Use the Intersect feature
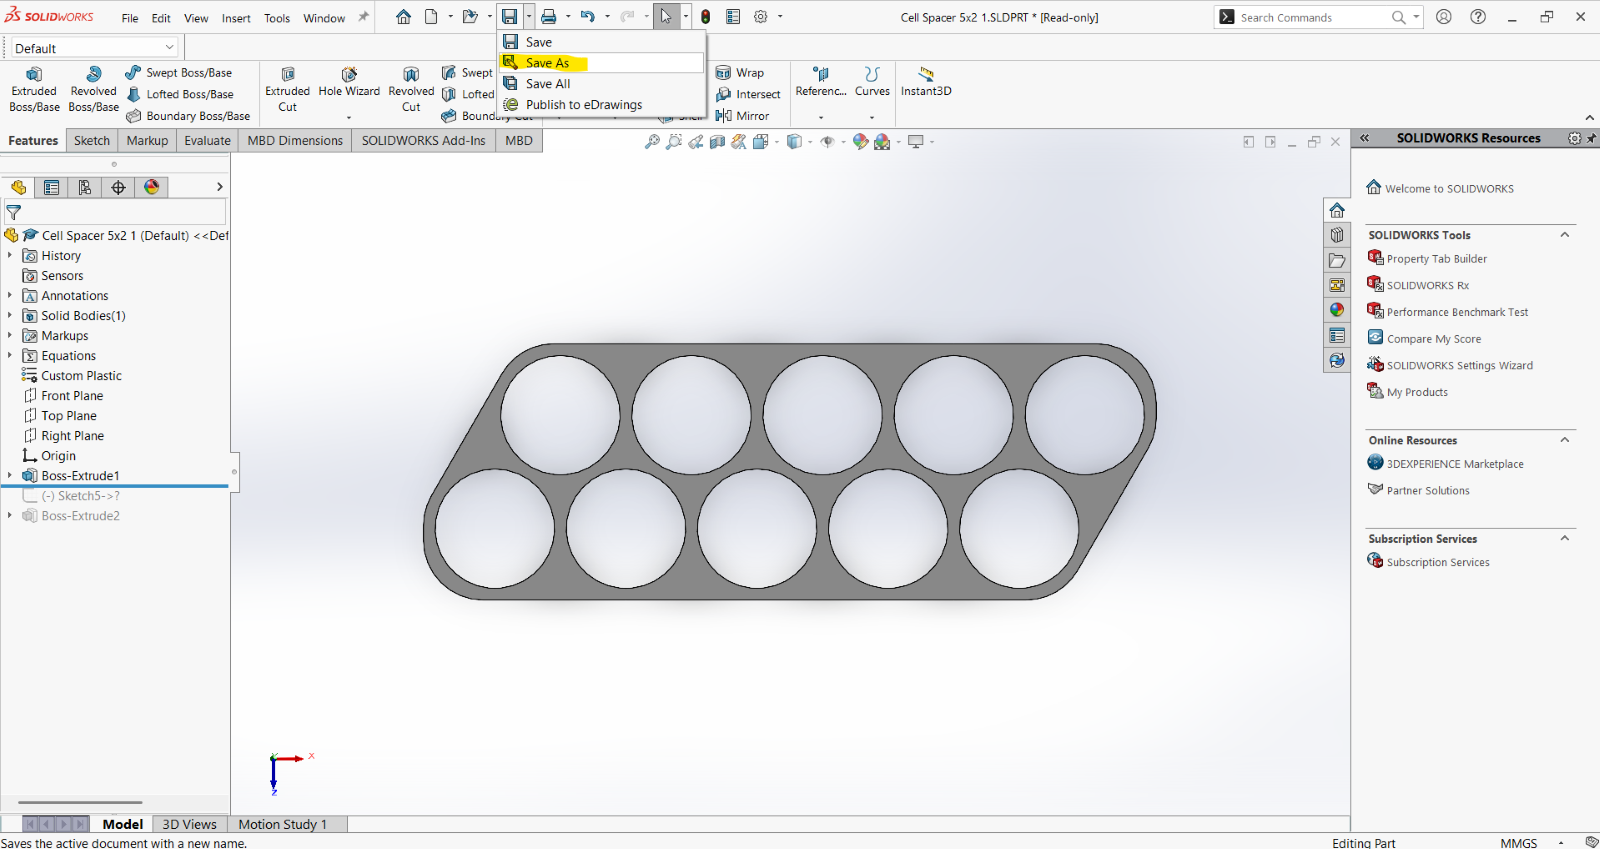 (748, 94)
